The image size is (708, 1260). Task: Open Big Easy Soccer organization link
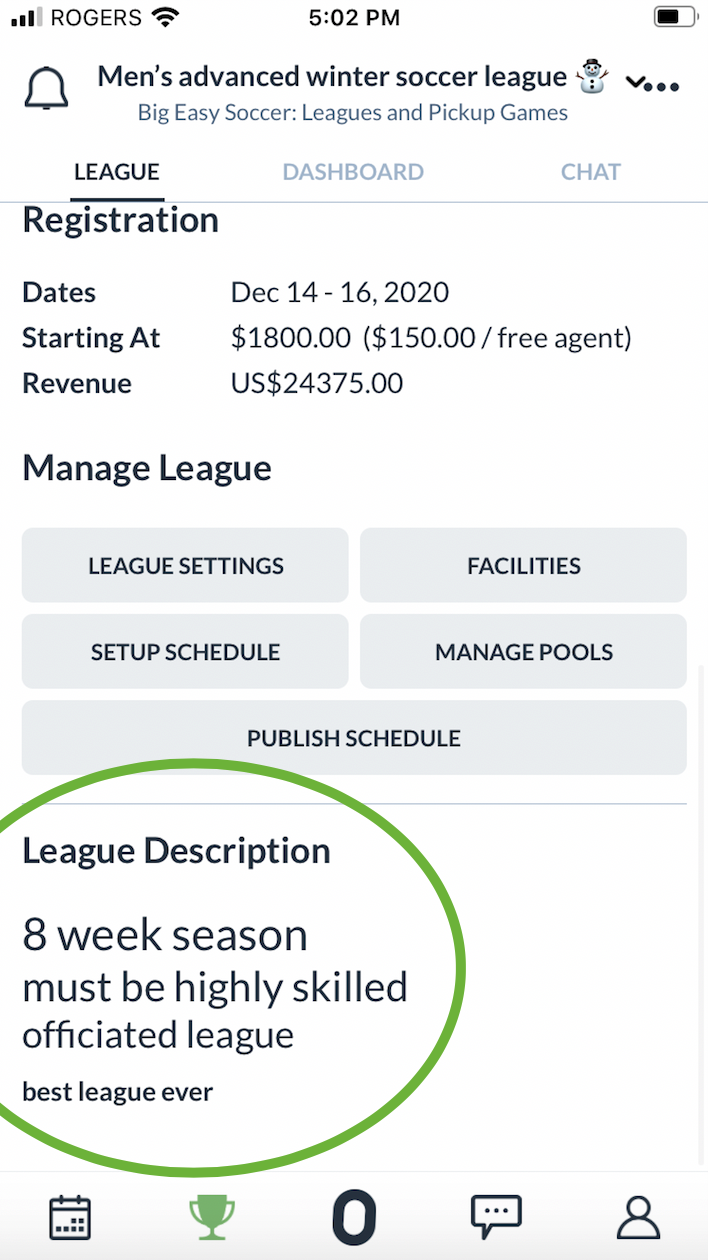[x=352, y=112]
